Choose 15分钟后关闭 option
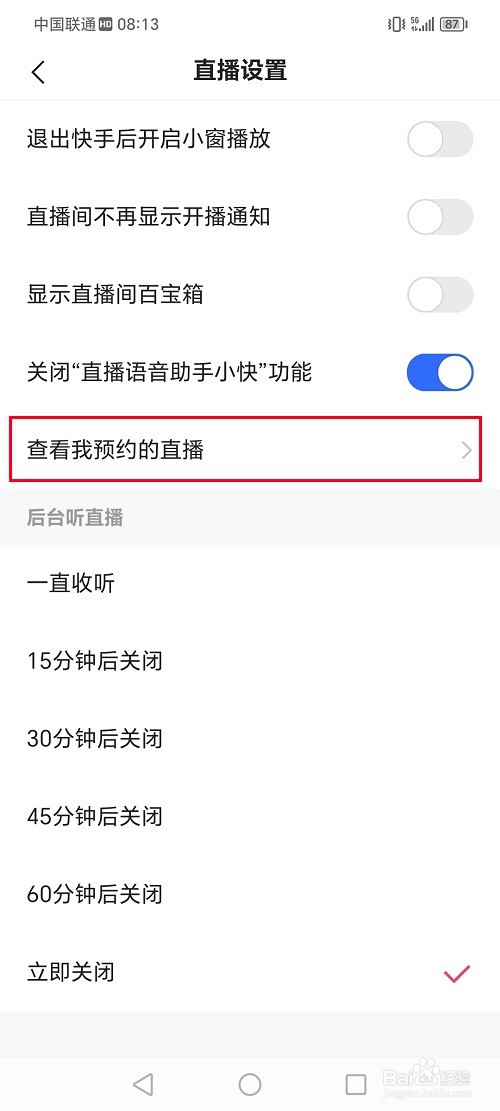Image resolution: width=500 pixels, height=1111 pixels. tap(250, 661)
